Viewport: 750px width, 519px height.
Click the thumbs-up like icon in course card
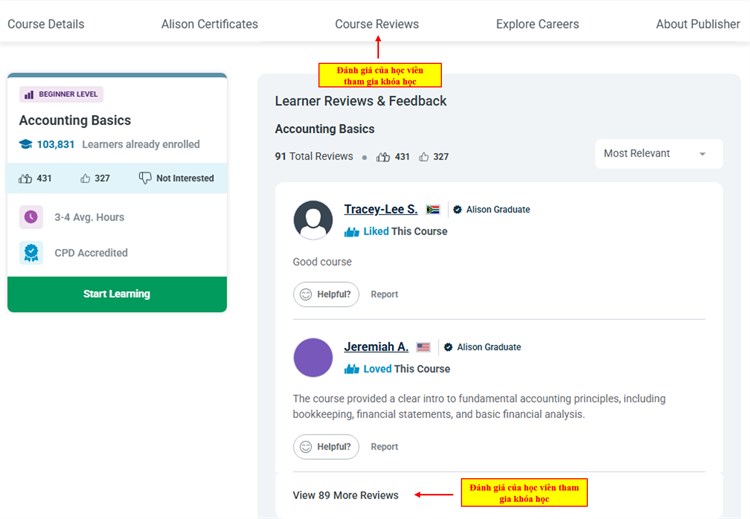(x=85, y=178)
